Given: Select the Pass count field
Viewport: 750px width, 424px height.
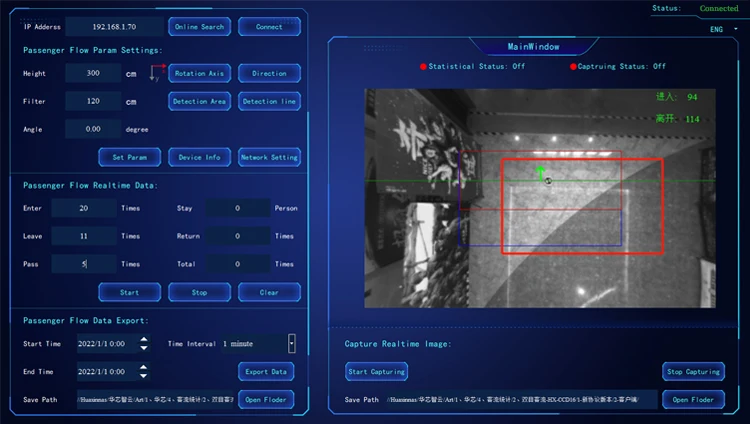Looking at the screenshot, I should pyautogui.click(x=84, y=264).
